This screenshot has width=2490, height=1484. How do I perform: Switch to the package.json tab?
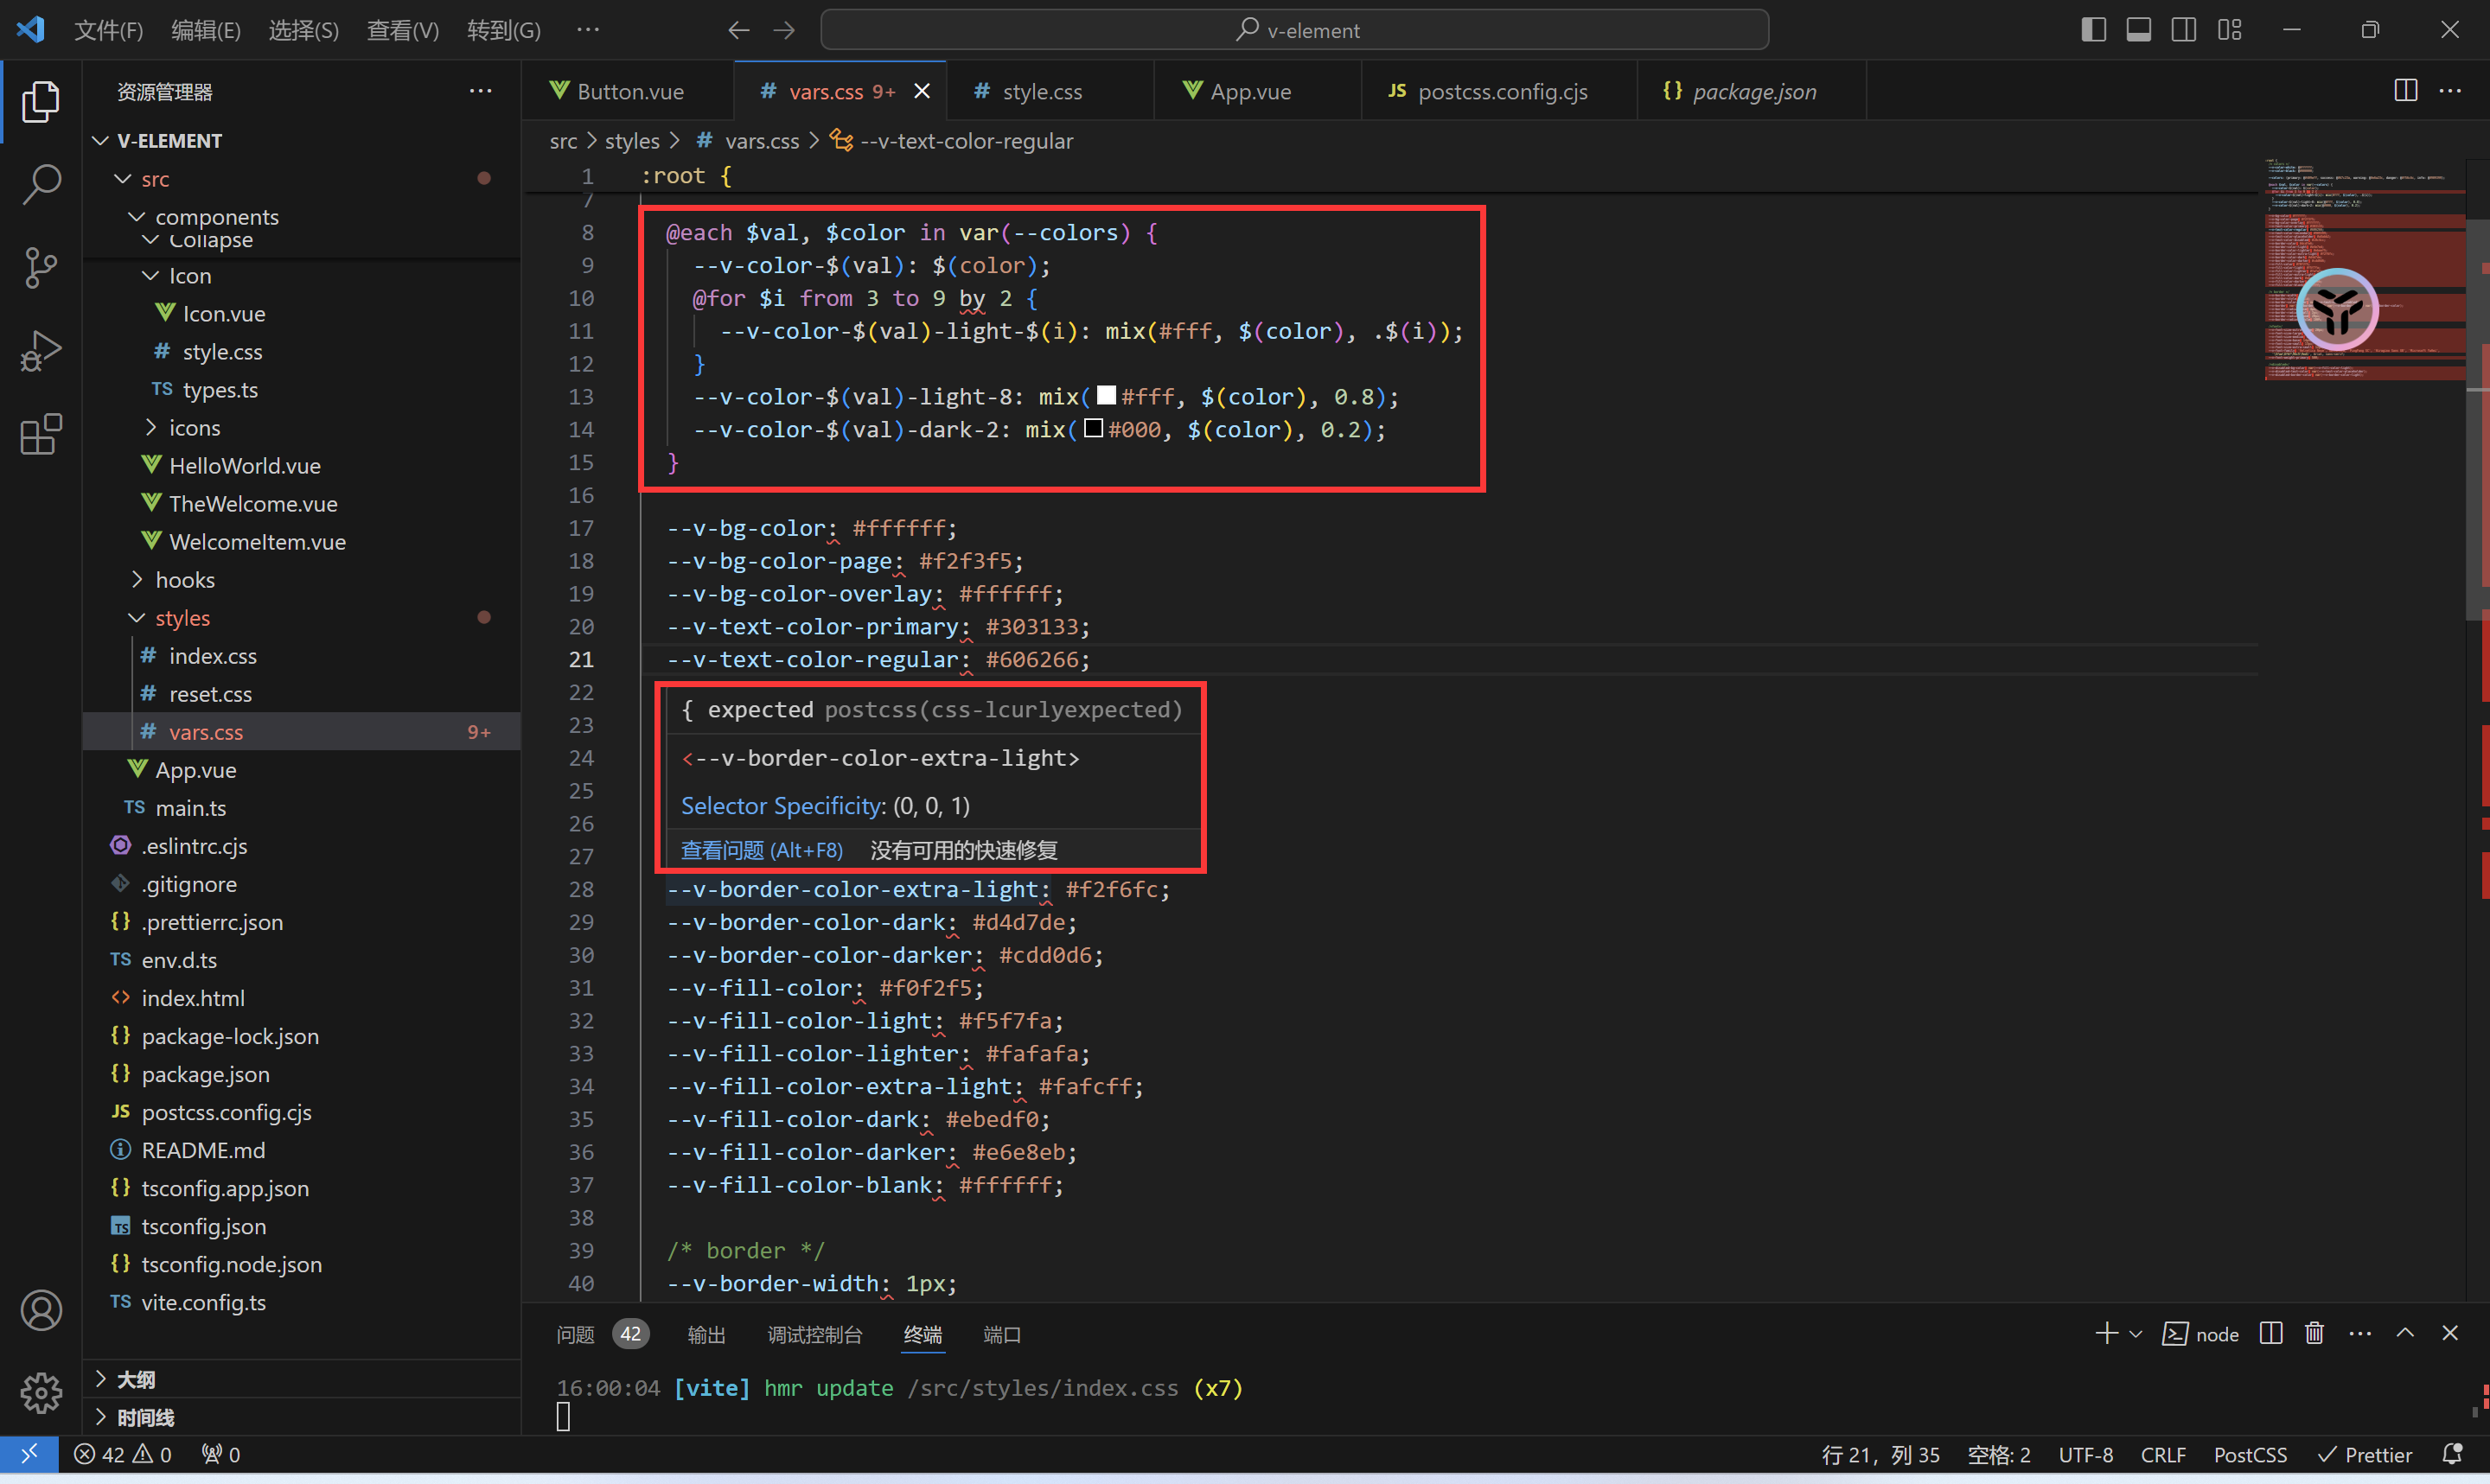(x=1752, y=91)
